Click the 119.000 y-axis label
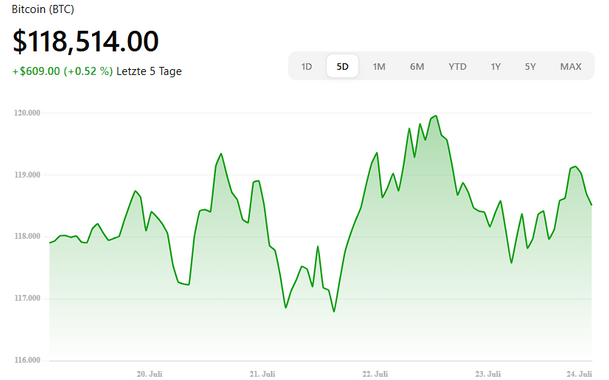 coord(27,175)
